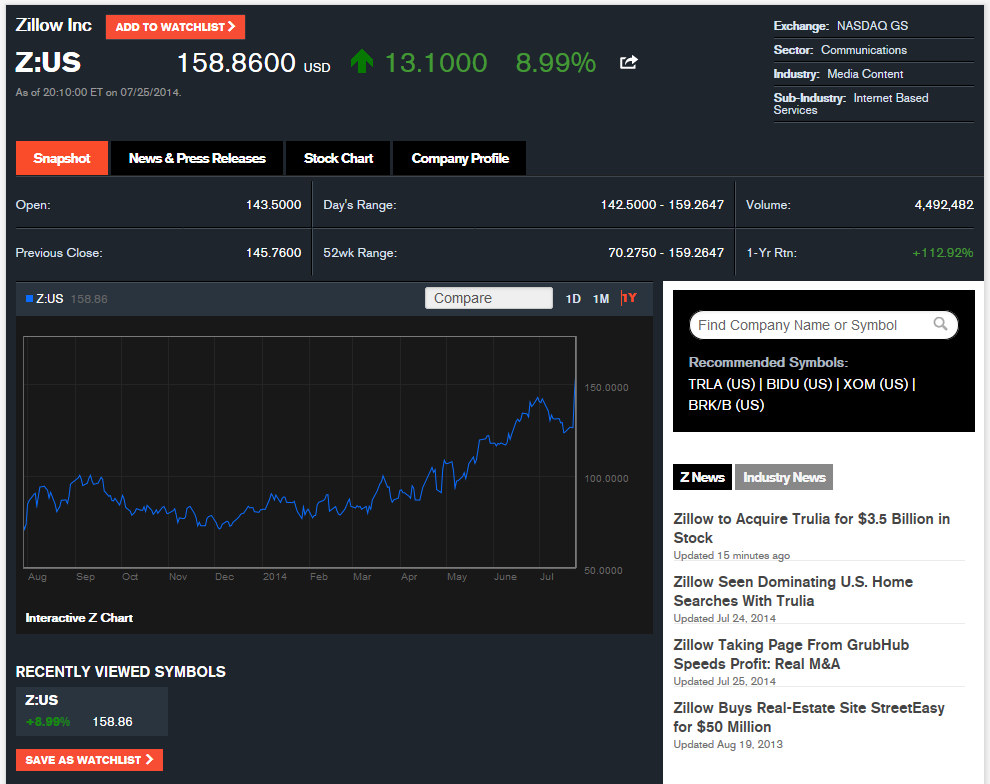Open the News & Press Releases tab

click(x=197, y=158)
